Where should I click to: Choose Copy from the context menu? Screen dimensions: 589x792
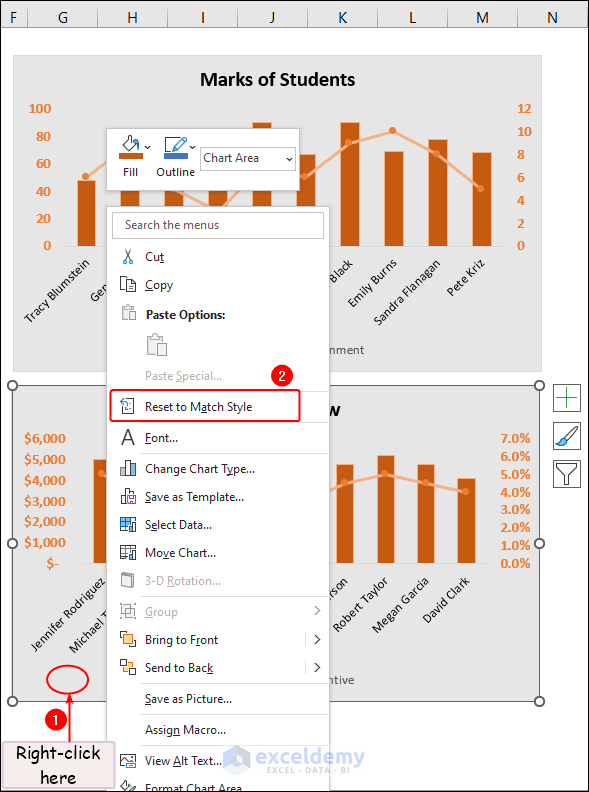click(159, 285)
